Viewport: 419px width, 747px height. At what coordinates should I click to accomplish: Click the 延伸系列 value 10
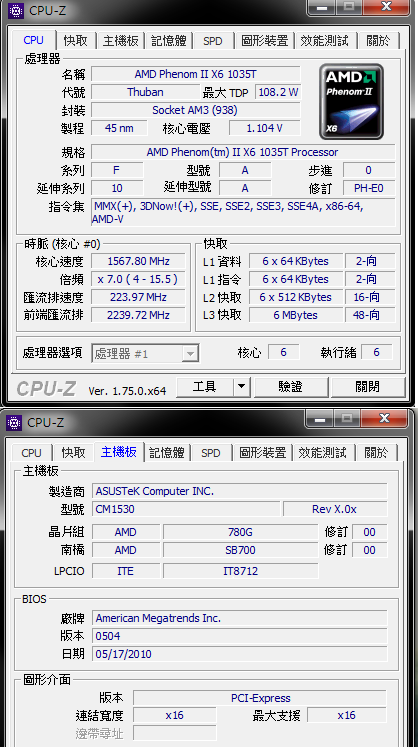point(117,188)
